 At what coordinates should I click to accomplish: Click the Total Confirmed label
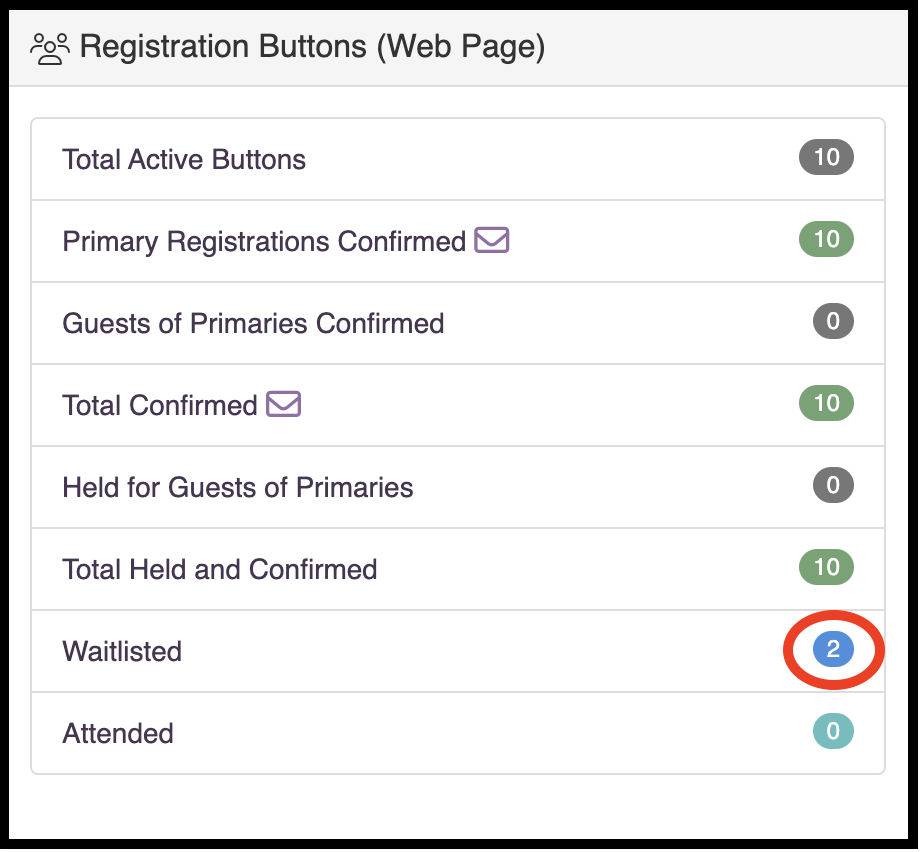[x=160, y=405]
